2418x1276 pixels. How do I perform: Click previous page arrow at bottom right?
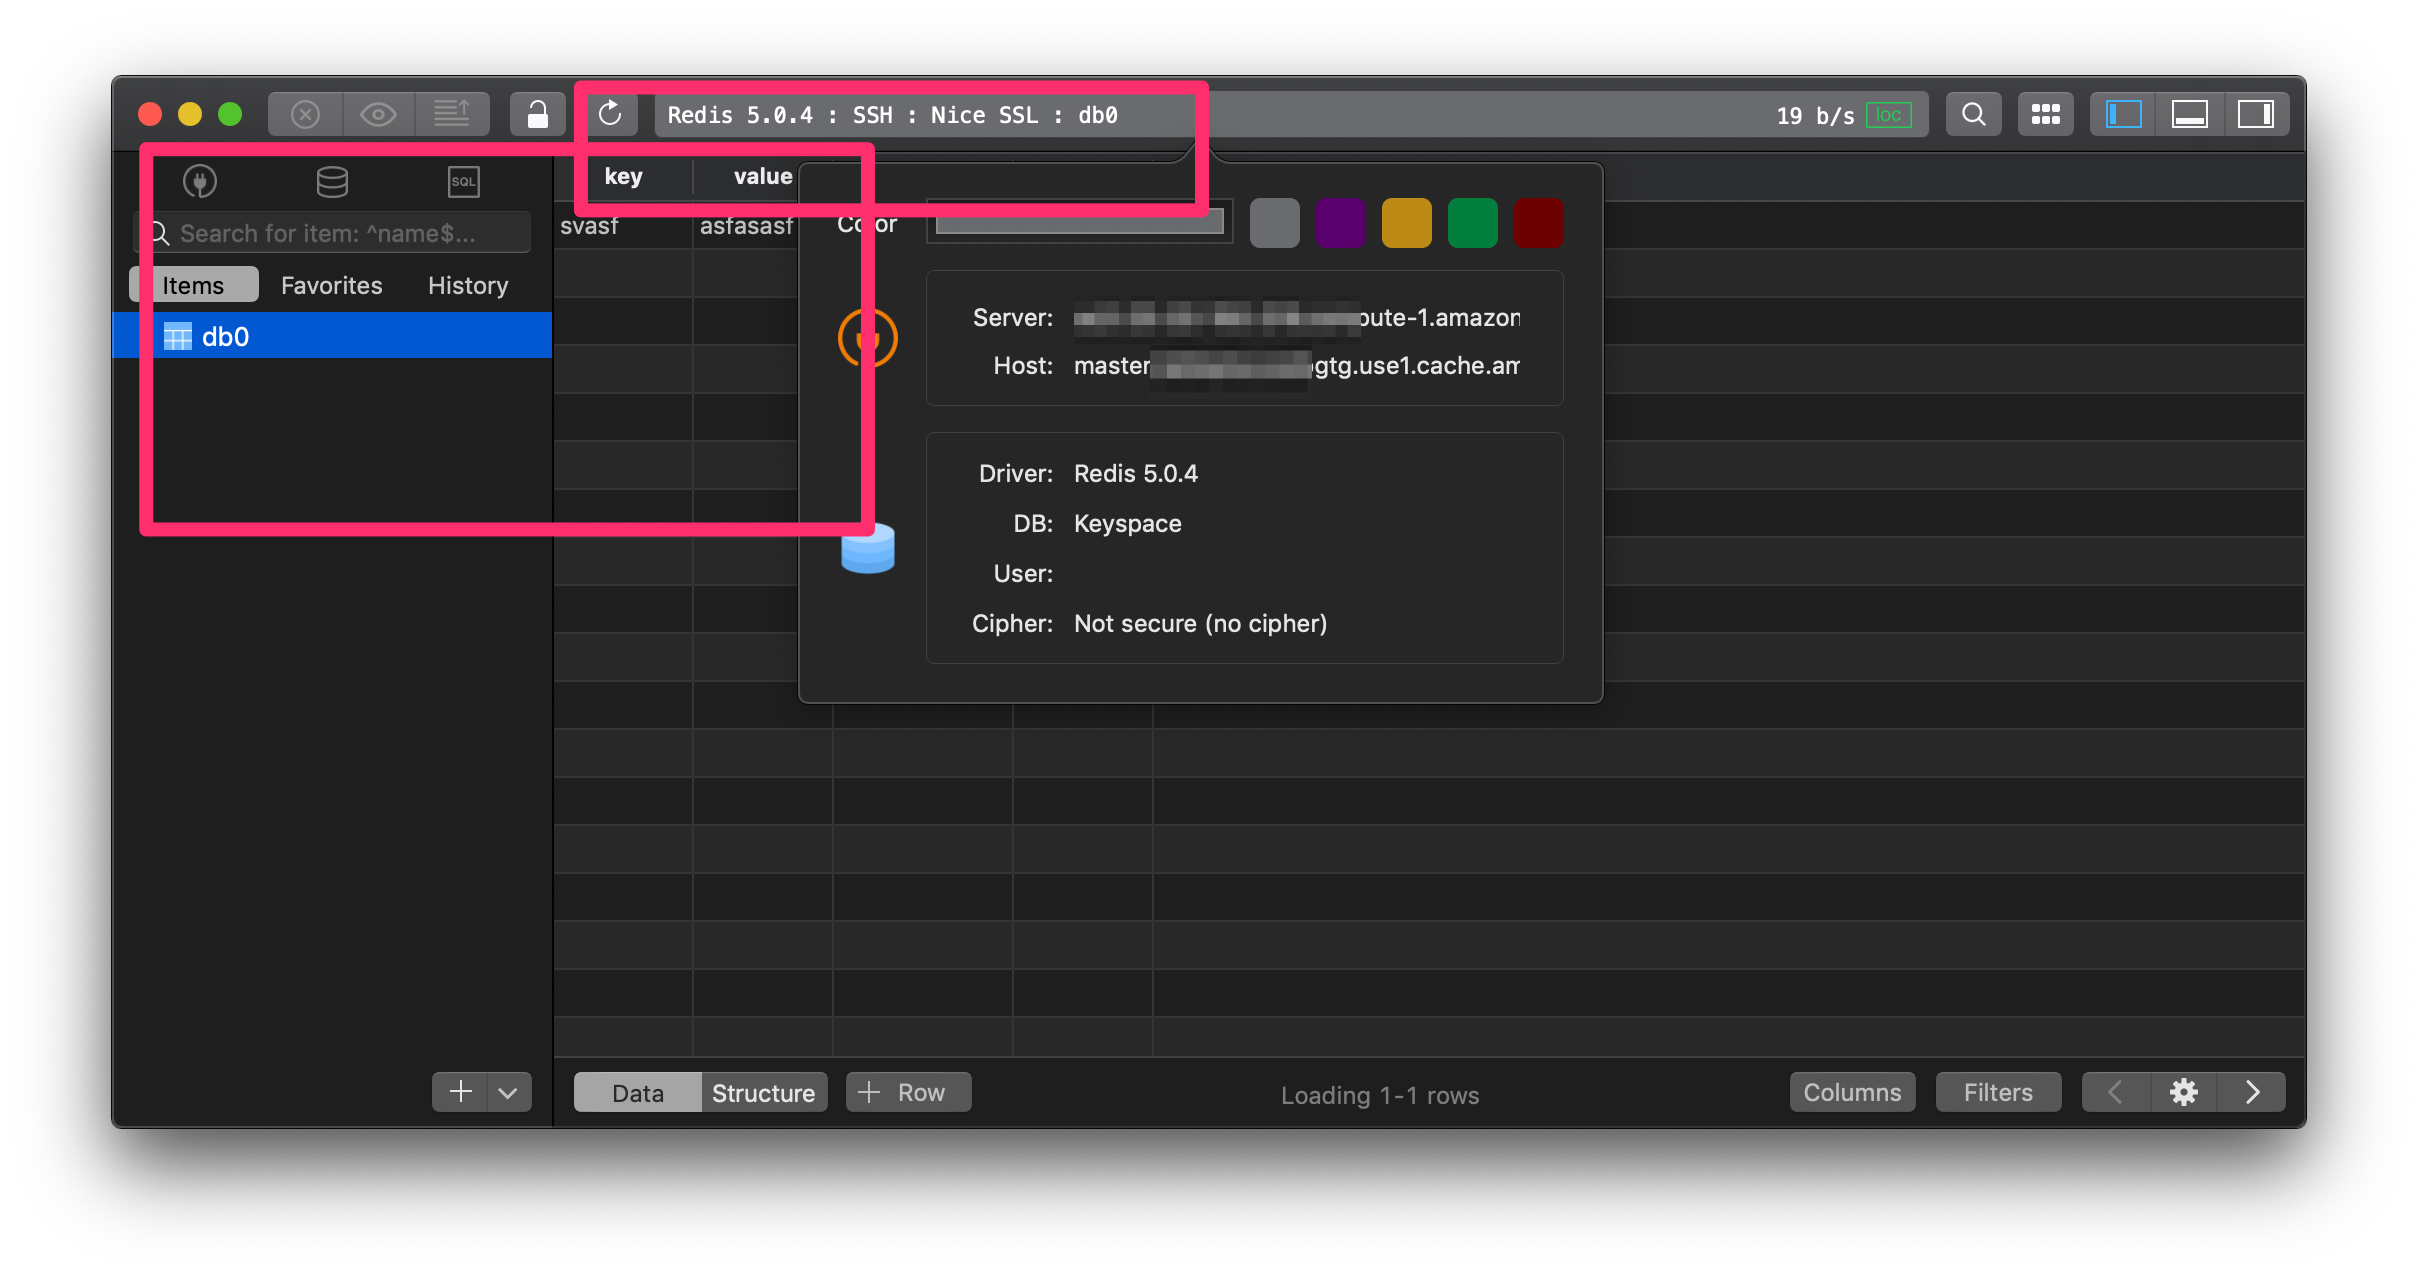click(2114, 1092)
